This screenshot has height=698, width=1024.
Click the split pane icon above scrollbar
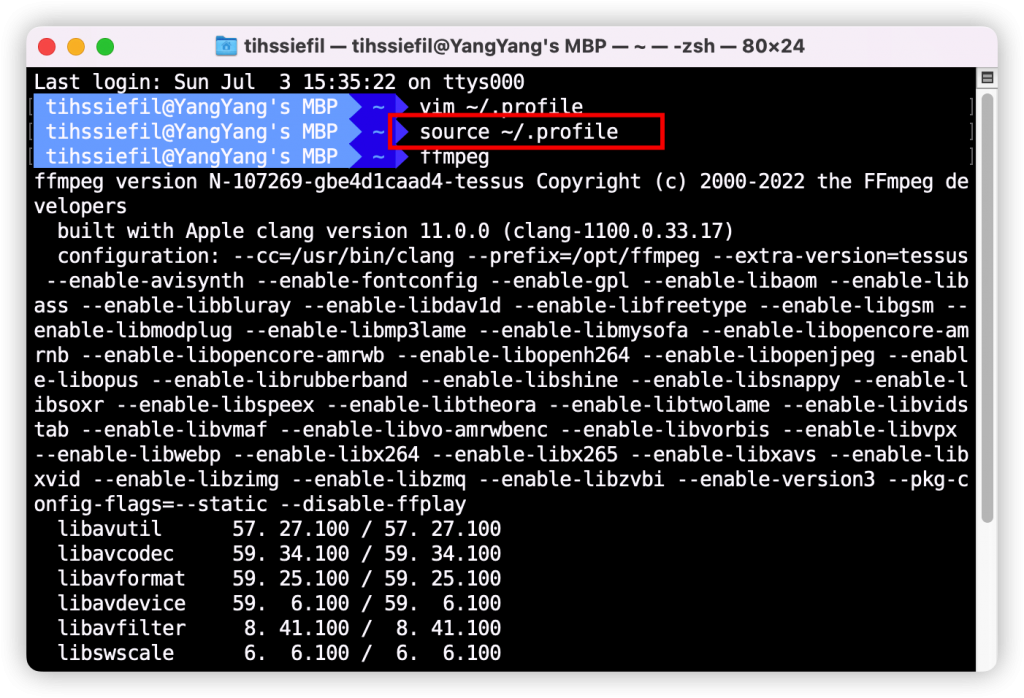pos(987,78)
